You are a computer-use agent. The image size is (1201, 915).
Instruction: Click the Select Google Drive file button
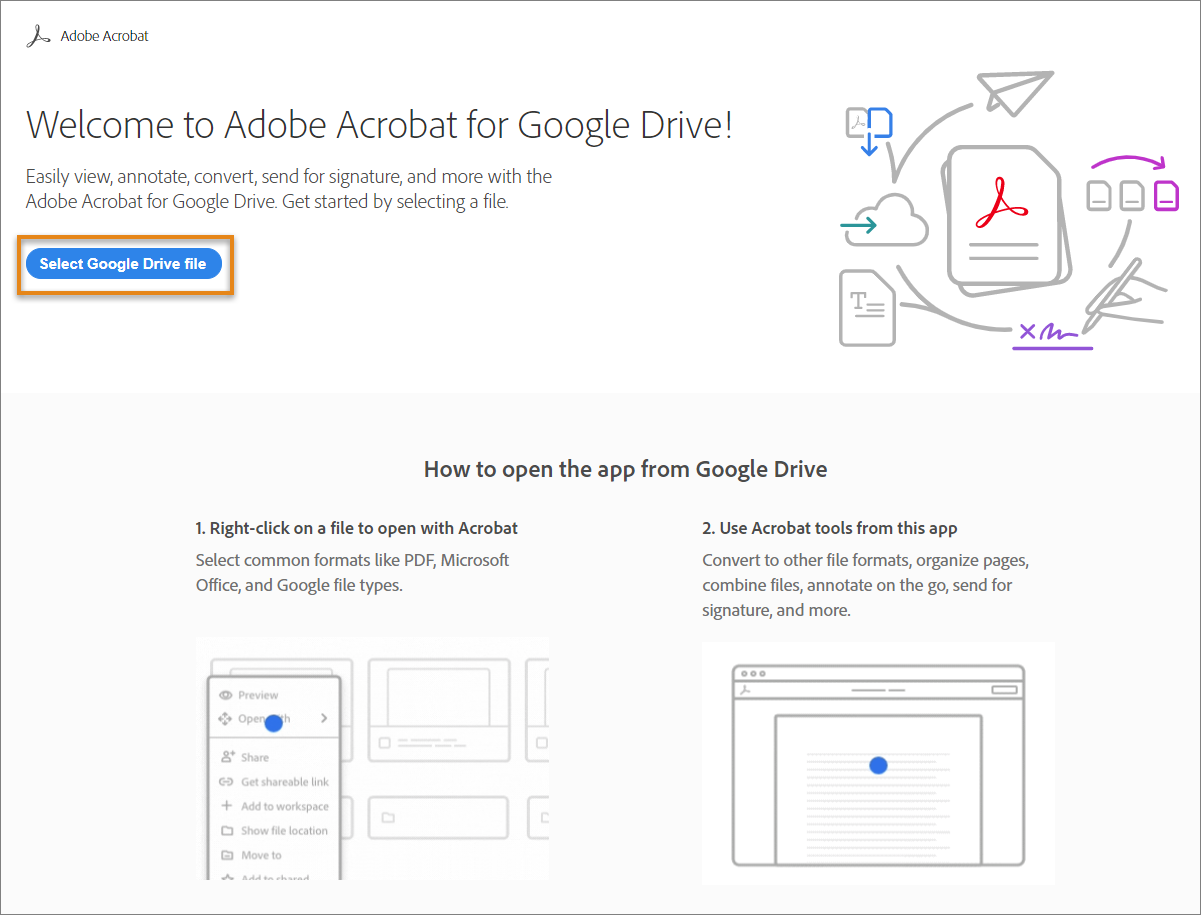click(x=124, y=263)
